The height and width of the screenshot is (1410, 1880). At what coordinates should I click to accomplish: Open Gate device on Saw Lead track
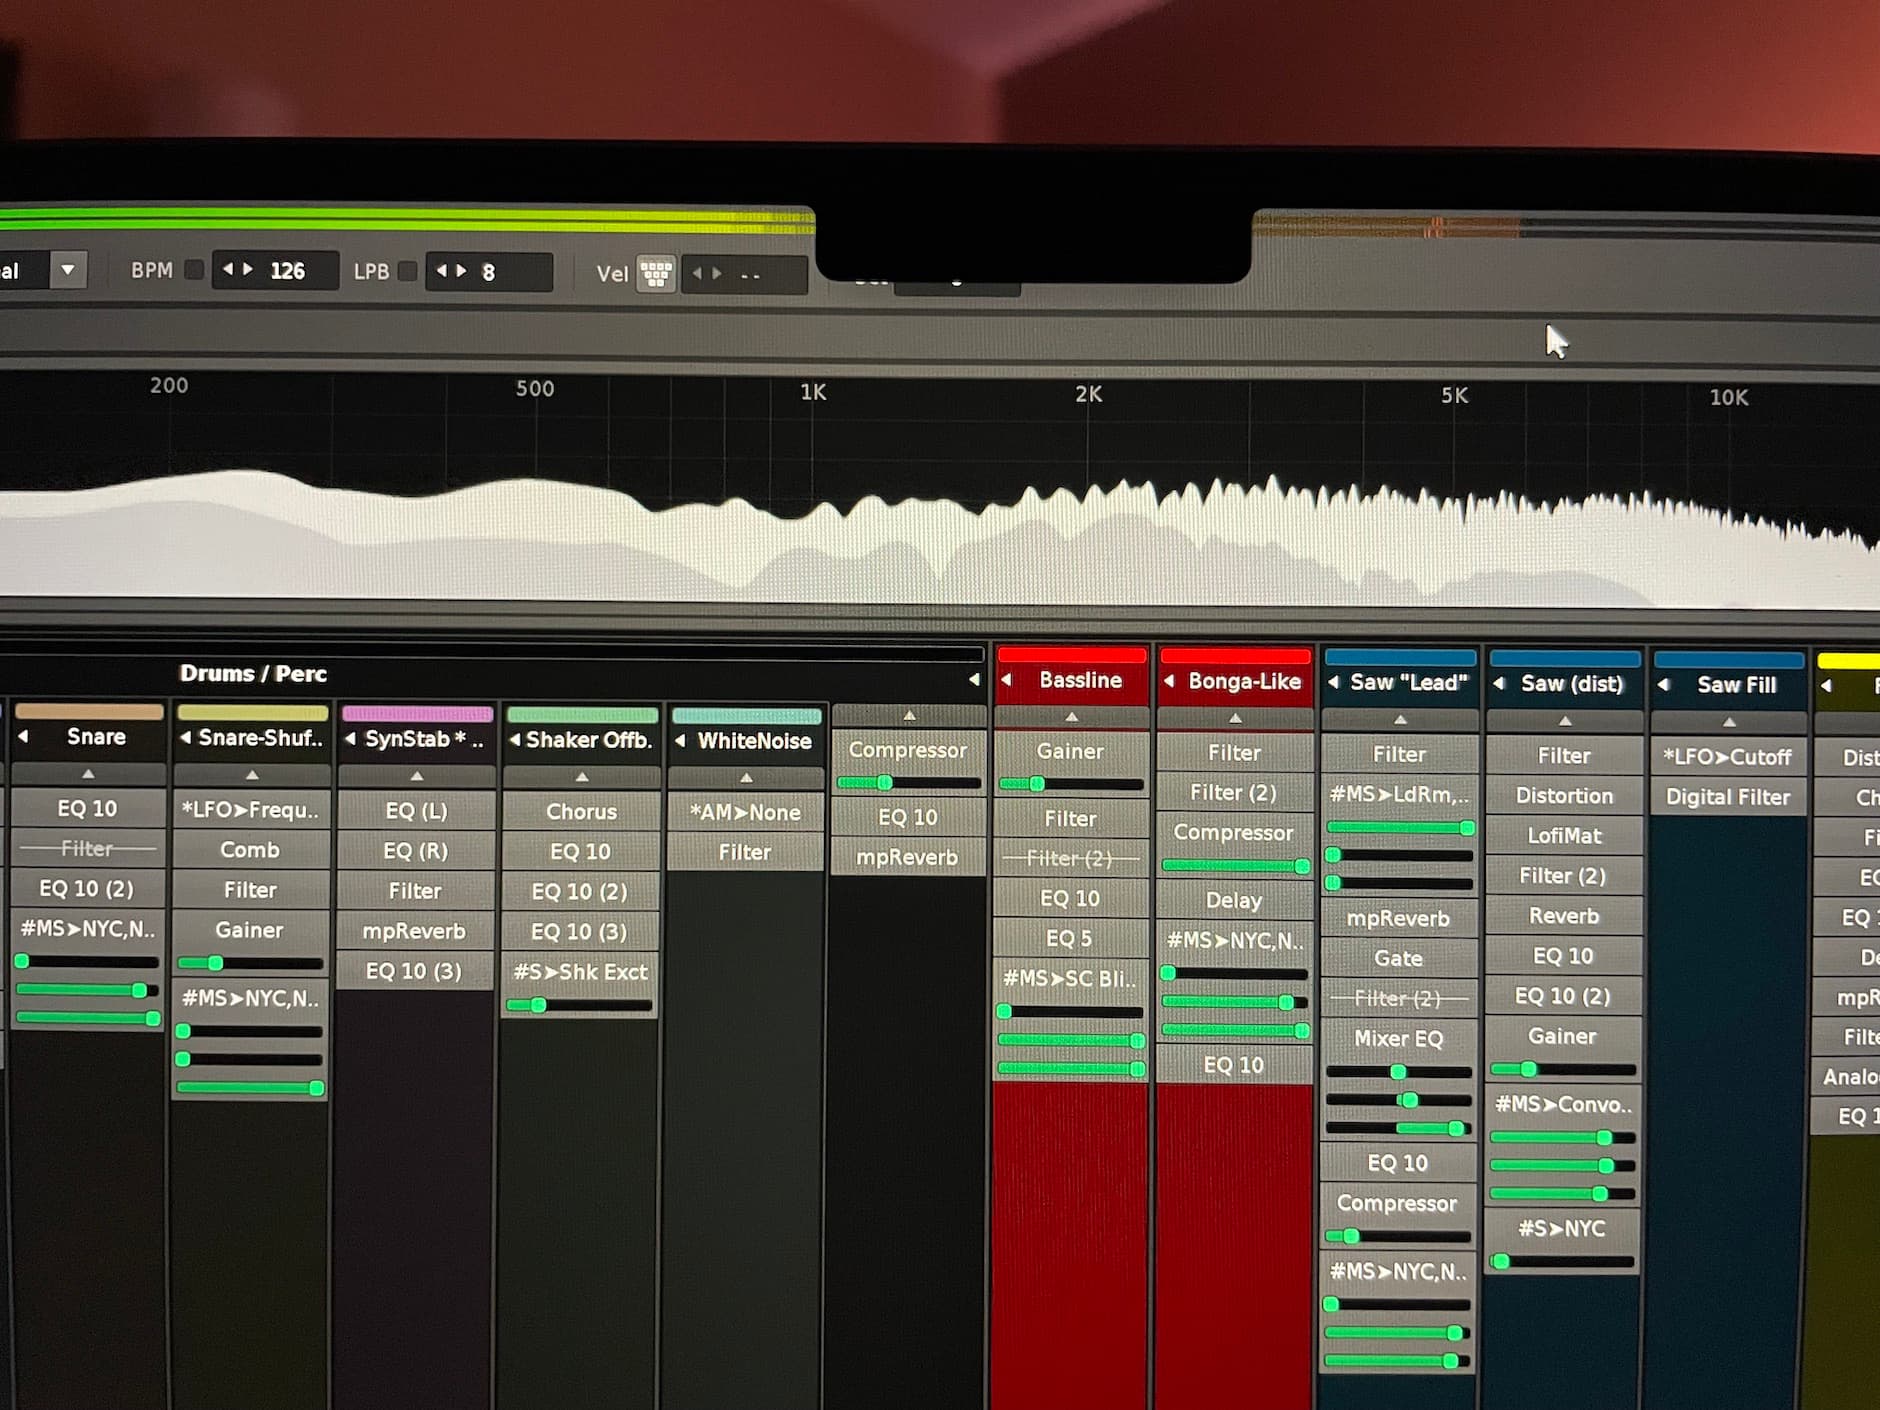pos(1398,958)
